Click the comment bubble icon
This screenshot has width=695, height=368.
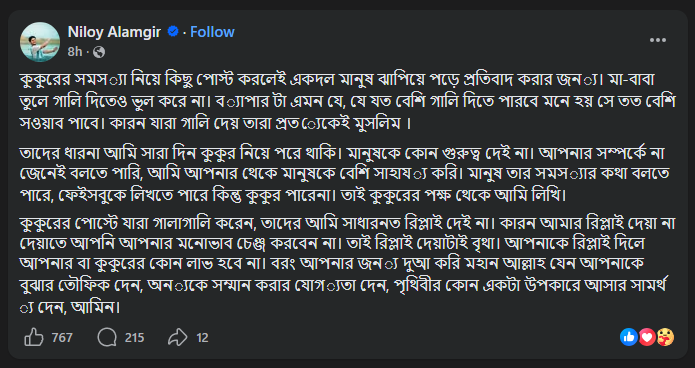point(107,338)
